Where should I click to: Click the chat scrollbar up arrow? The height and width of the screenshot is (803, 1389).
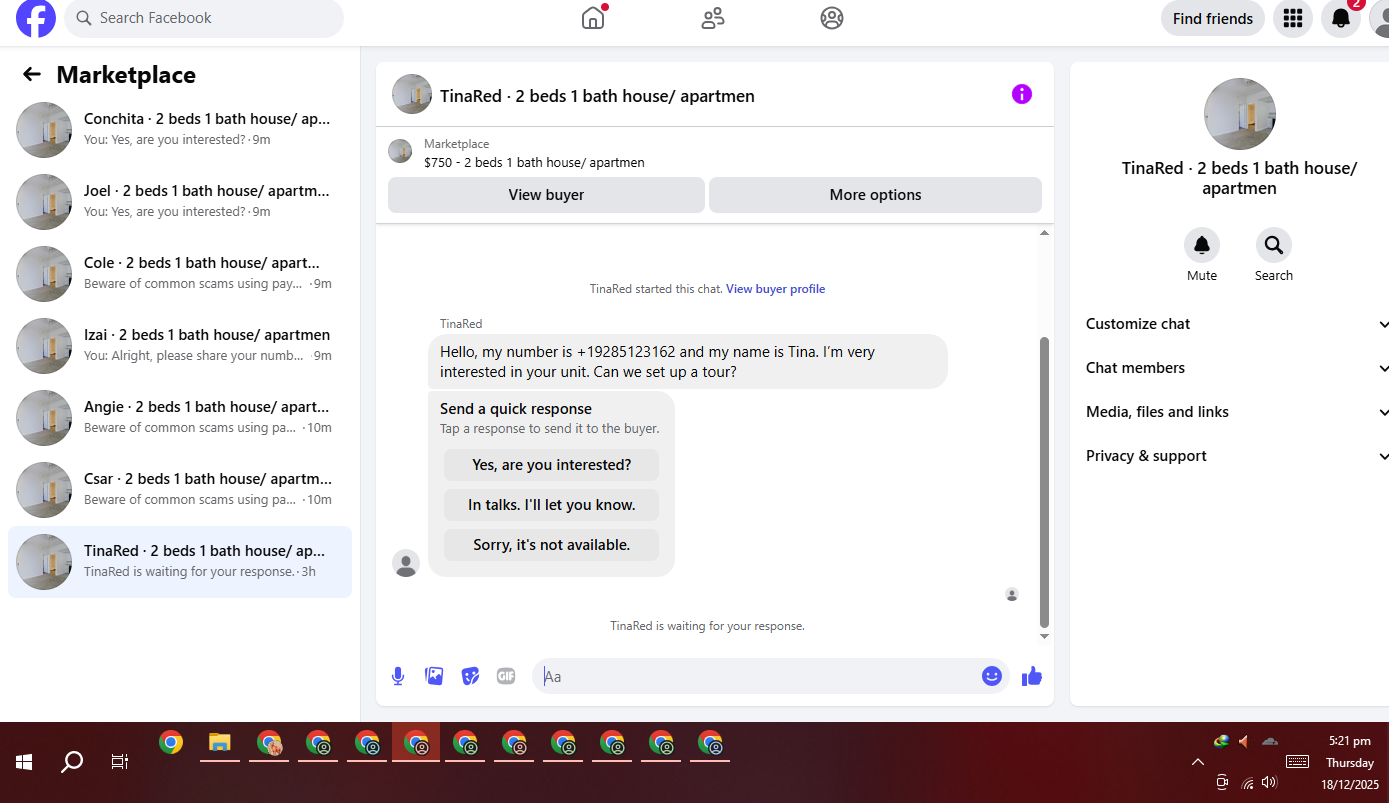1045,233
